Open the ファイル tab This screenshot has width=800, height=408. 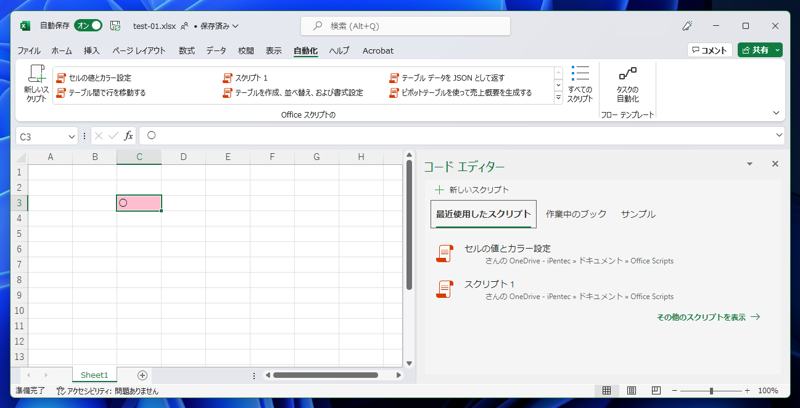29,50
